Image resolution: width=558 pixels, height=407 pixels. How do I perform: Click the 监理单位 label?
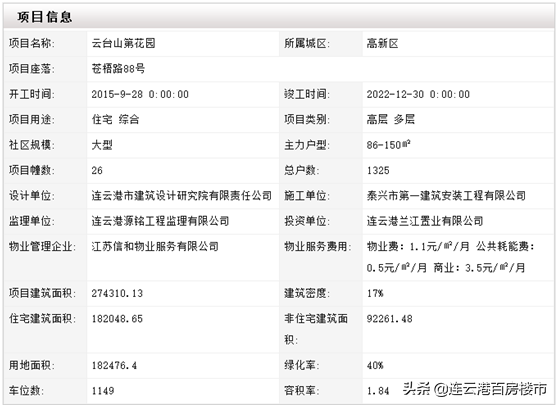pos(32,221)
